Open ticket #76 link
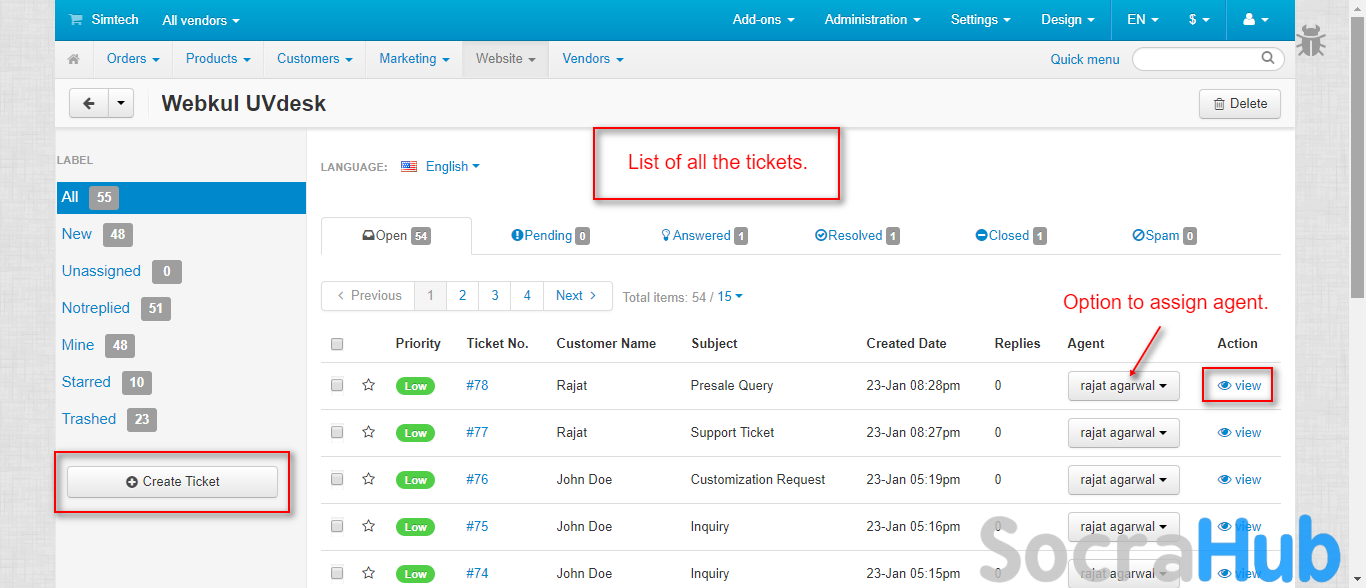Viewport: 1366px width, 588px height. [477, 479]
